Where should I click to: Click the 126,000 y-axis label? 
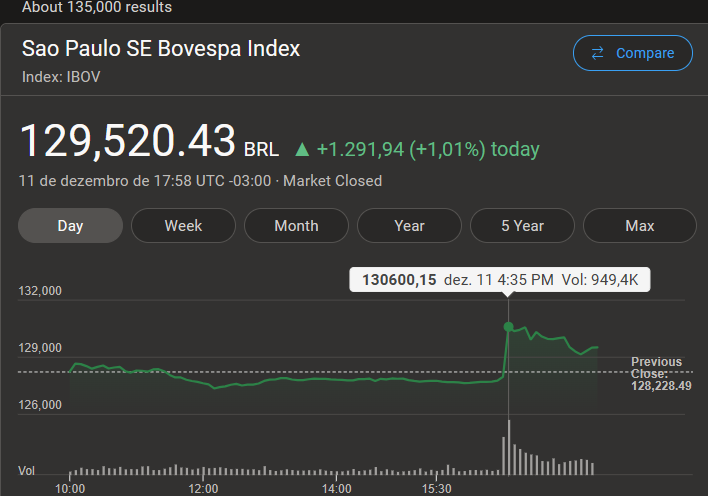click(x=40, y=405)
